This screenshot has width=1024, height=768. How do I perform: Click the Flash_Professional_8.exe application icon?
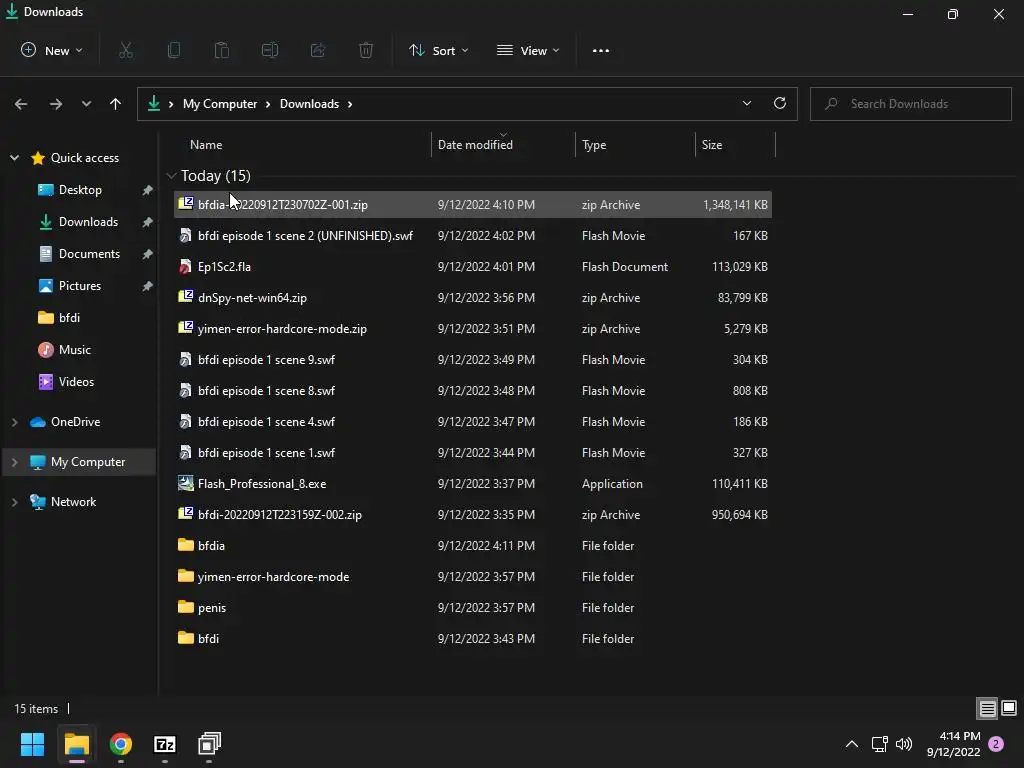[x=185, y=483]
